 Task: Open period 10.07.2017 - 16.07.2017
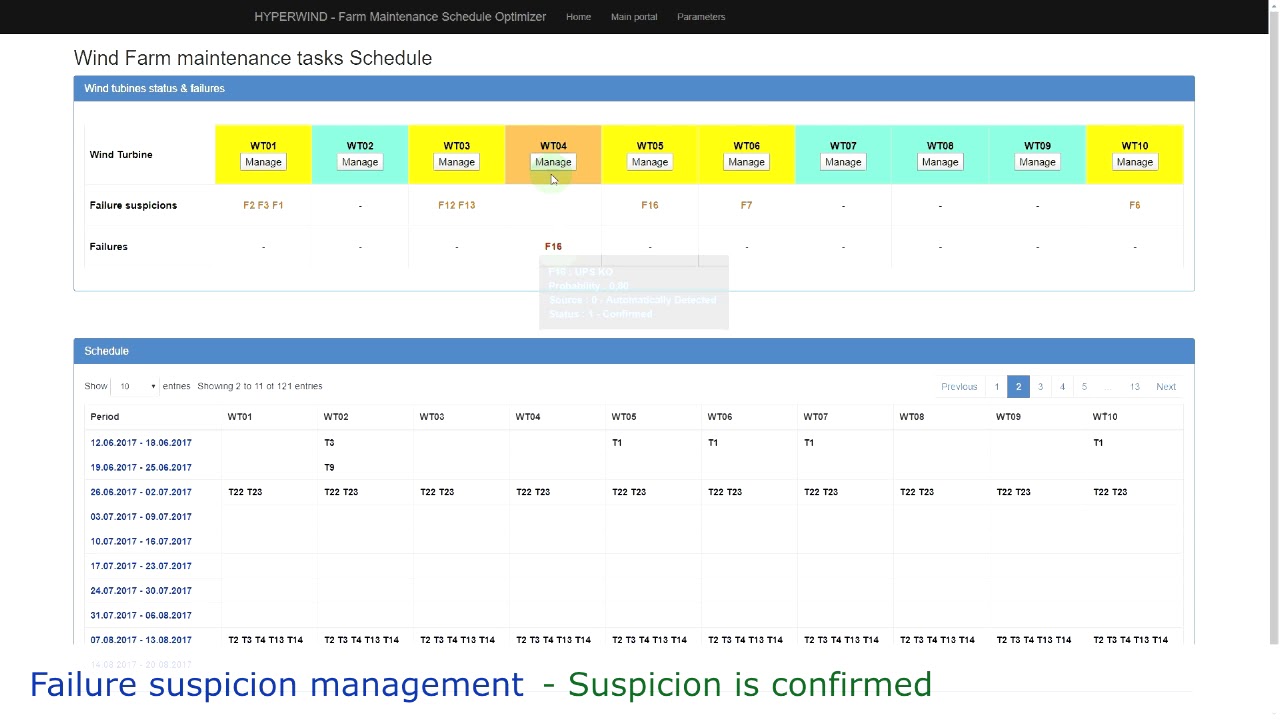[141, 541]
